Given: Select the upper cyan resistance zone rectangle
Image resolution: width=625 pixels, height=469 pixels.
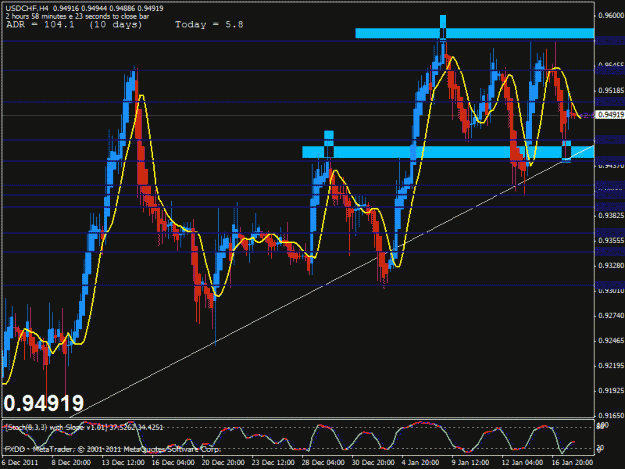Looking at the screenshot, I should tap(475, 33).
